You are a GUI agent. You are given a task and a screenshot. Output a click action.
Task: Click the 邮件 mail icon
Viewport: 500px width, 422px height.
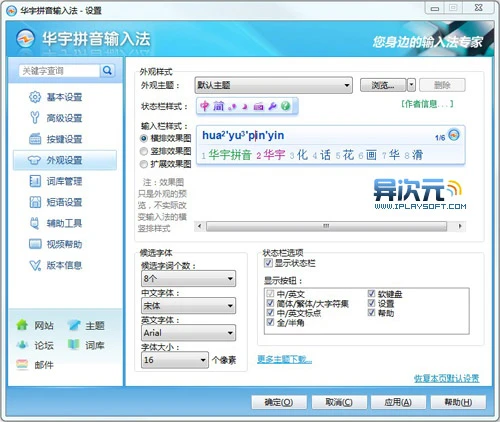tap(22, 365)
